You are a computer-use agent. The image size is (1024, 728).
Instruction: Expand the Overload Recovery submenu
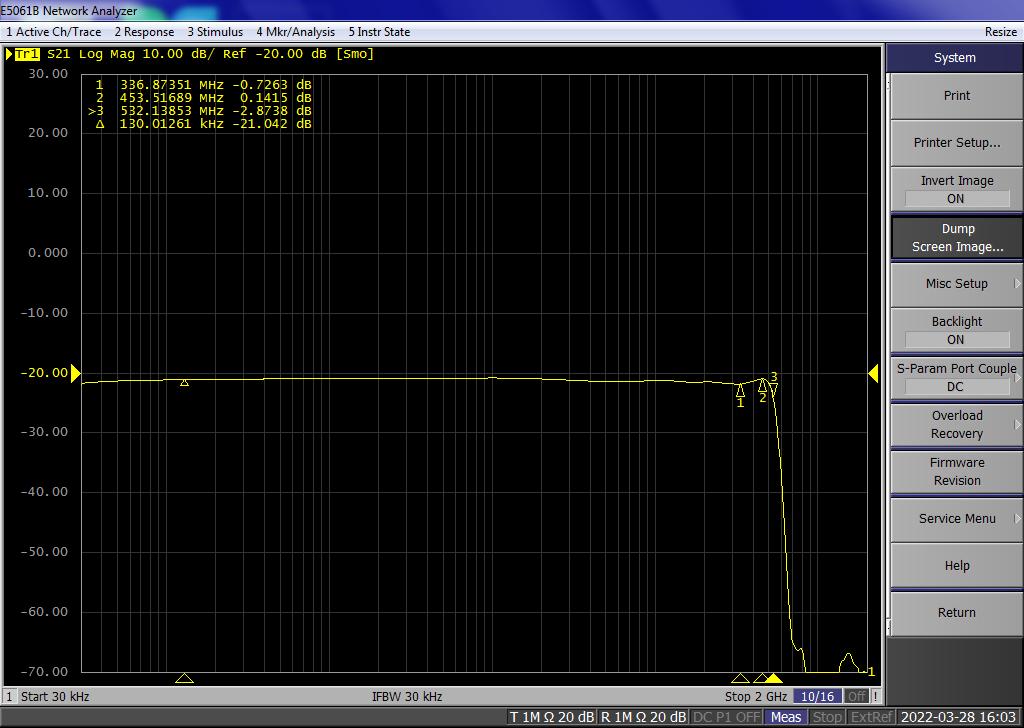pyautogui.click(x=956, y=425)
